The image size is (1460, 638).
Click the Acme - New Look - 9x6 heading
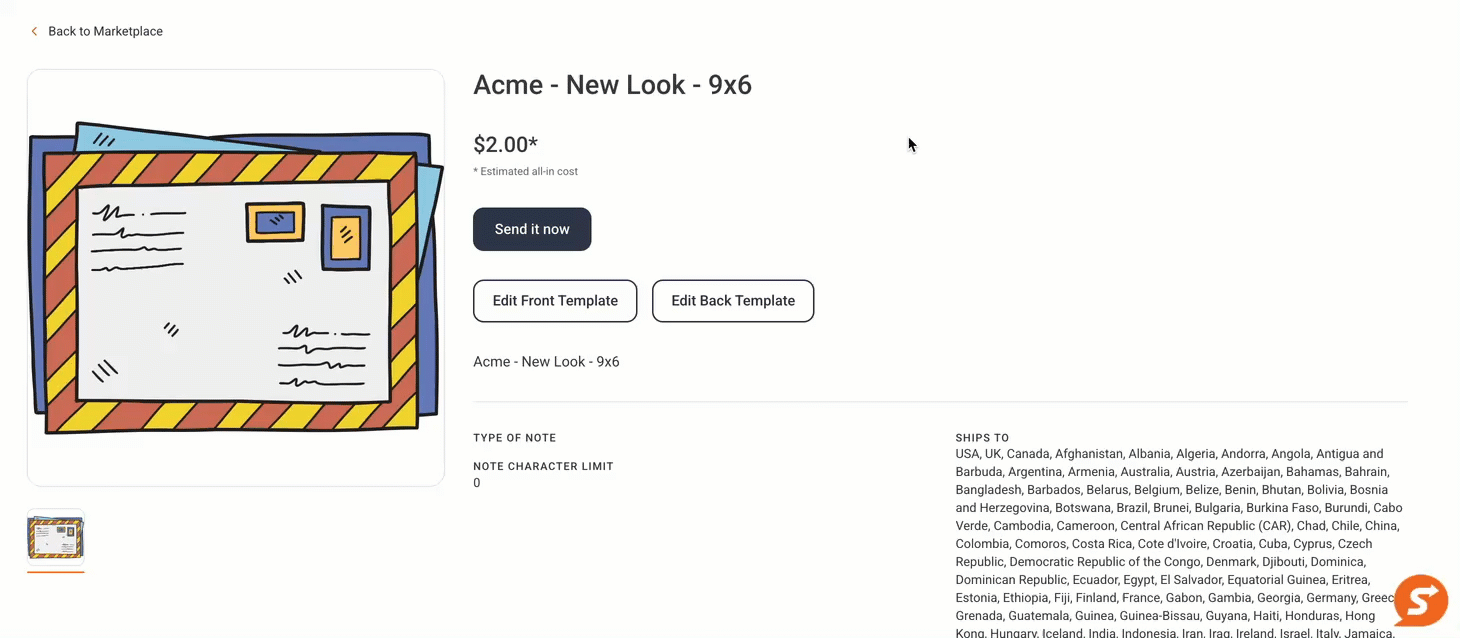pos(612,85)
